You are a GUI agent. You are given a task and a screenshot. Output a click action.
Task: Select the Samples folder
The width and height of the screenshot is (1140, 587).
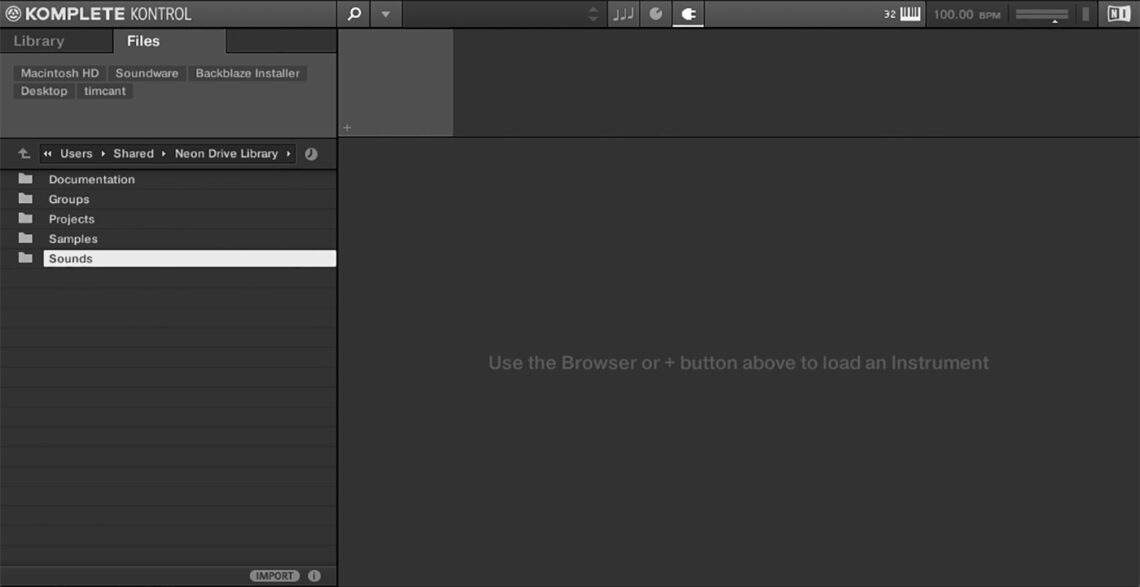click(73, 239)
